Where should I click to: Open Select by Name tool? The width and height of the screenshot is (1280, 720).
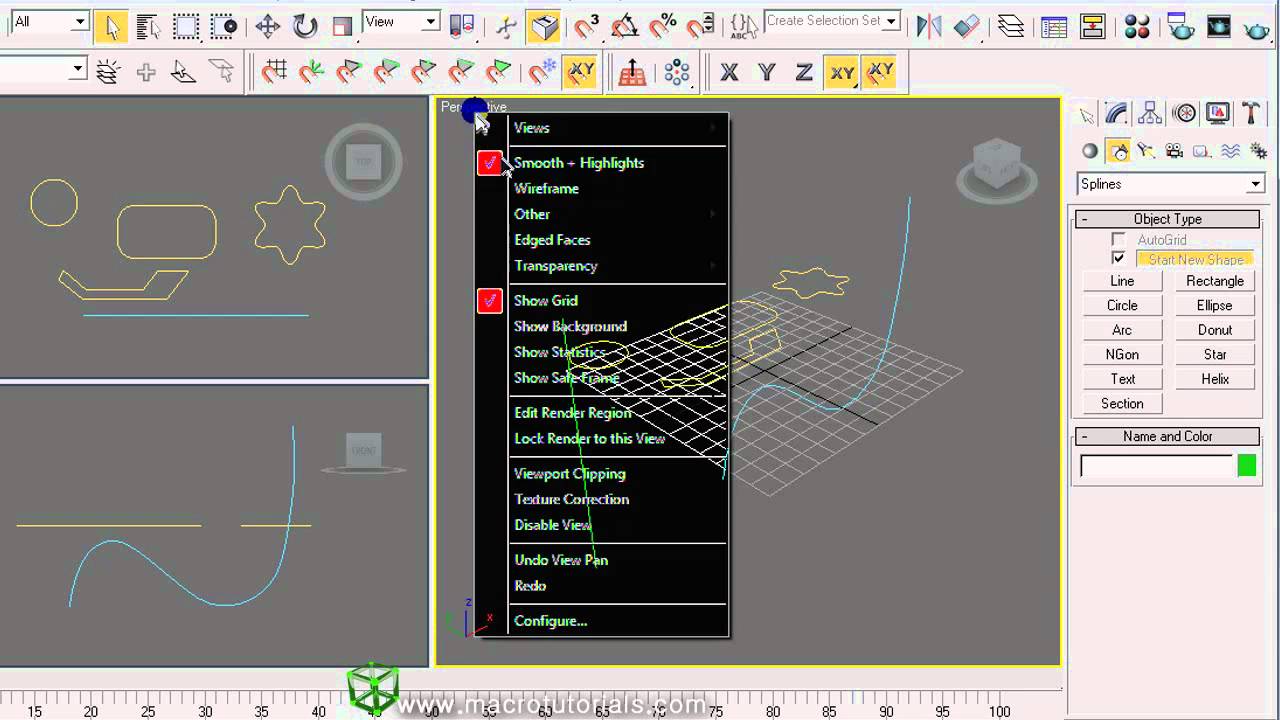coord(148,27)
